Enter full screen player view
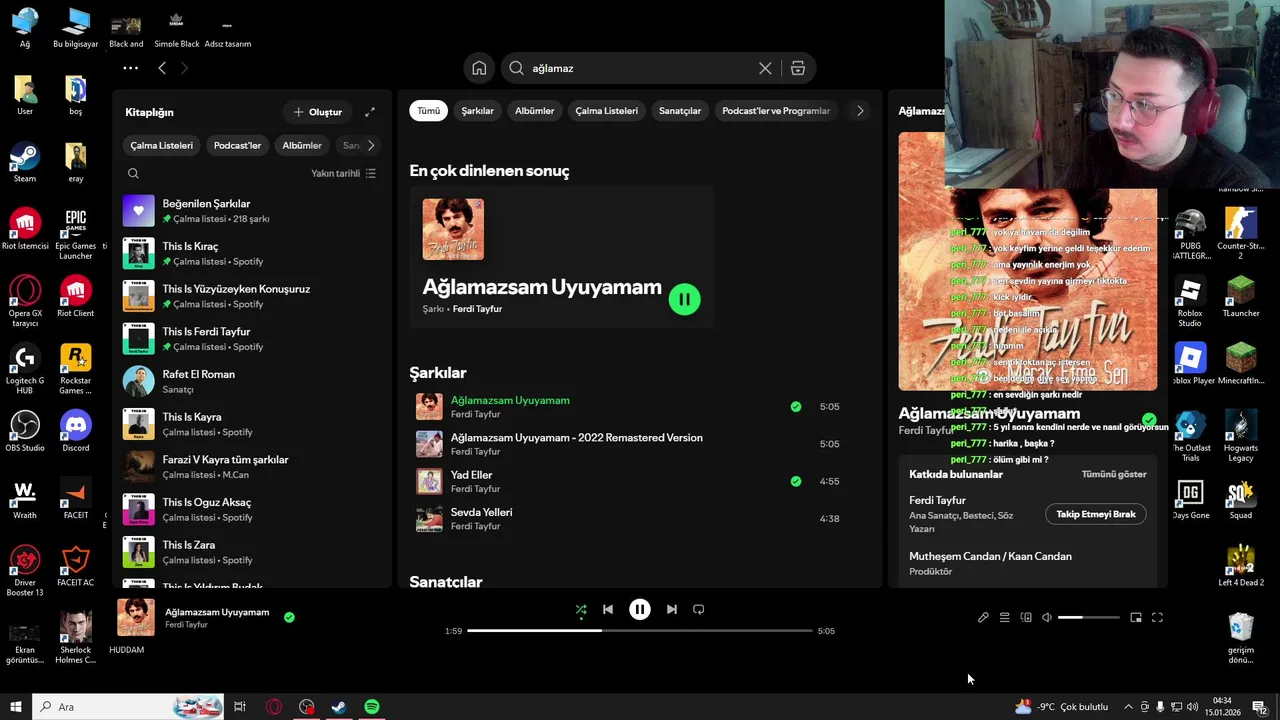 tap(1157, 618)
